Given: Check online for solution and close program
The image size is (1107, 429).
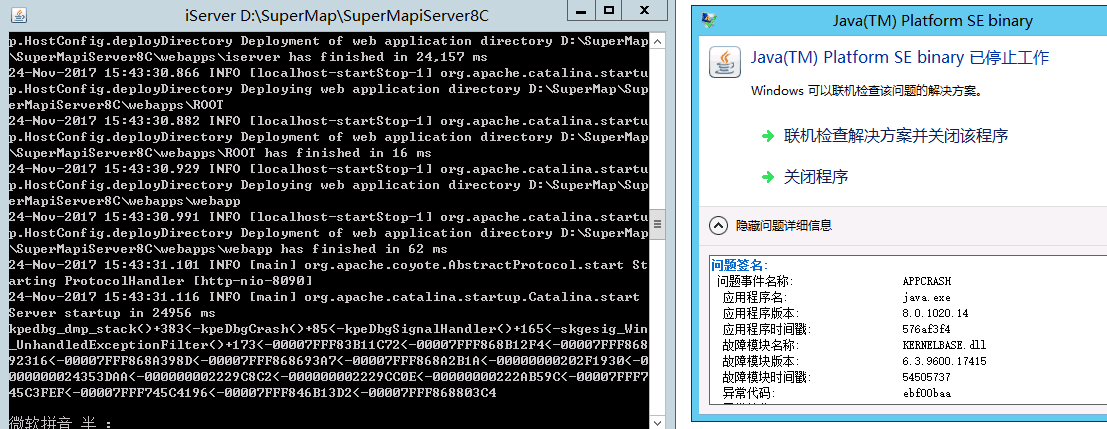Looking at the screenshot, I should (x=895, y=136).
